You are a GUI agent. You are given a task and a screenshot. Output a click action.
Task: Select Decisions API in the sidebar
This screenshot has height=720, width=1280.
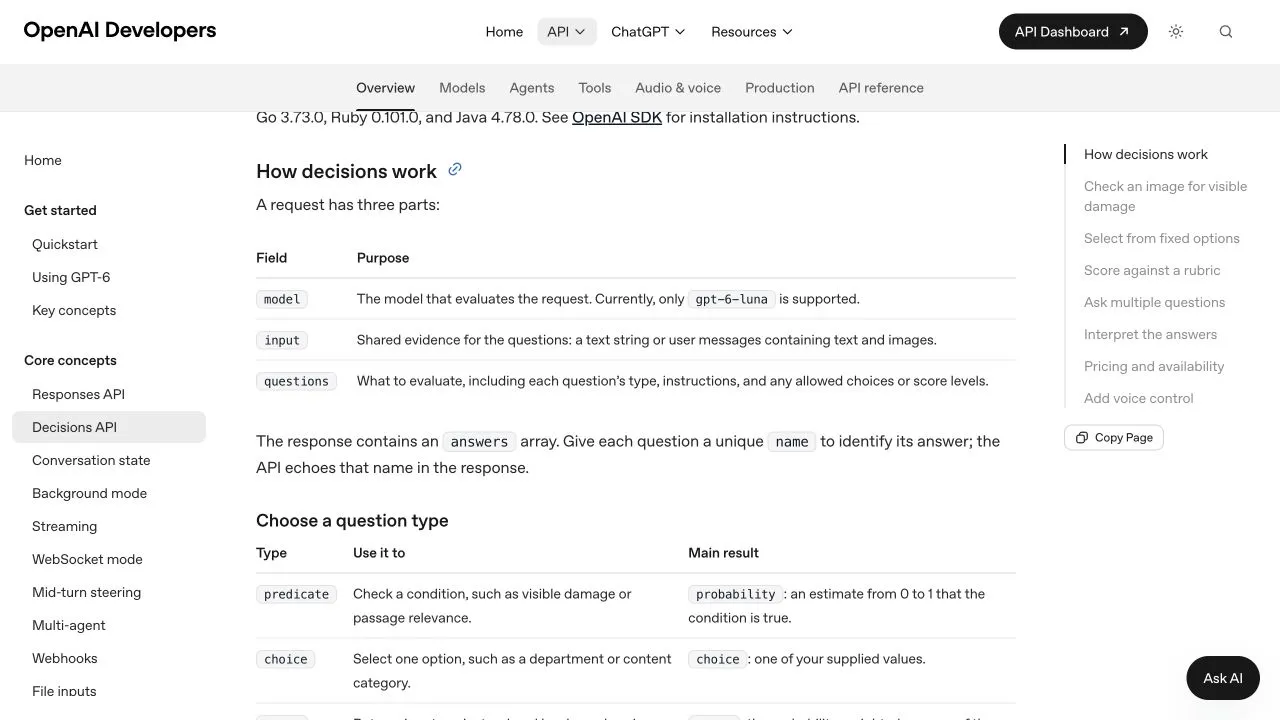[109, 427]
